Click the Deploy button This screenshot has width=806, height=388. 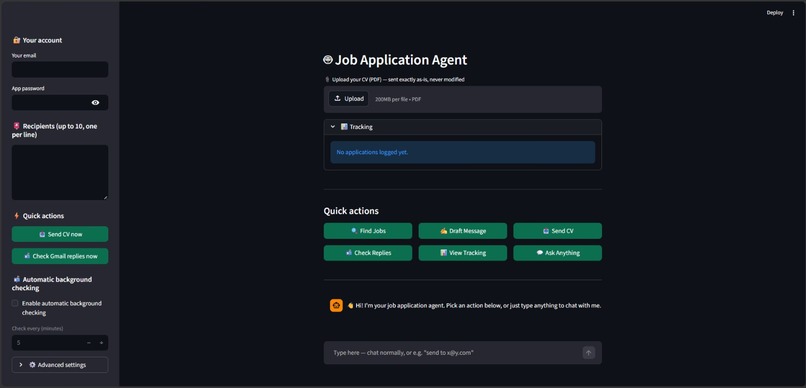click(775, 13)
